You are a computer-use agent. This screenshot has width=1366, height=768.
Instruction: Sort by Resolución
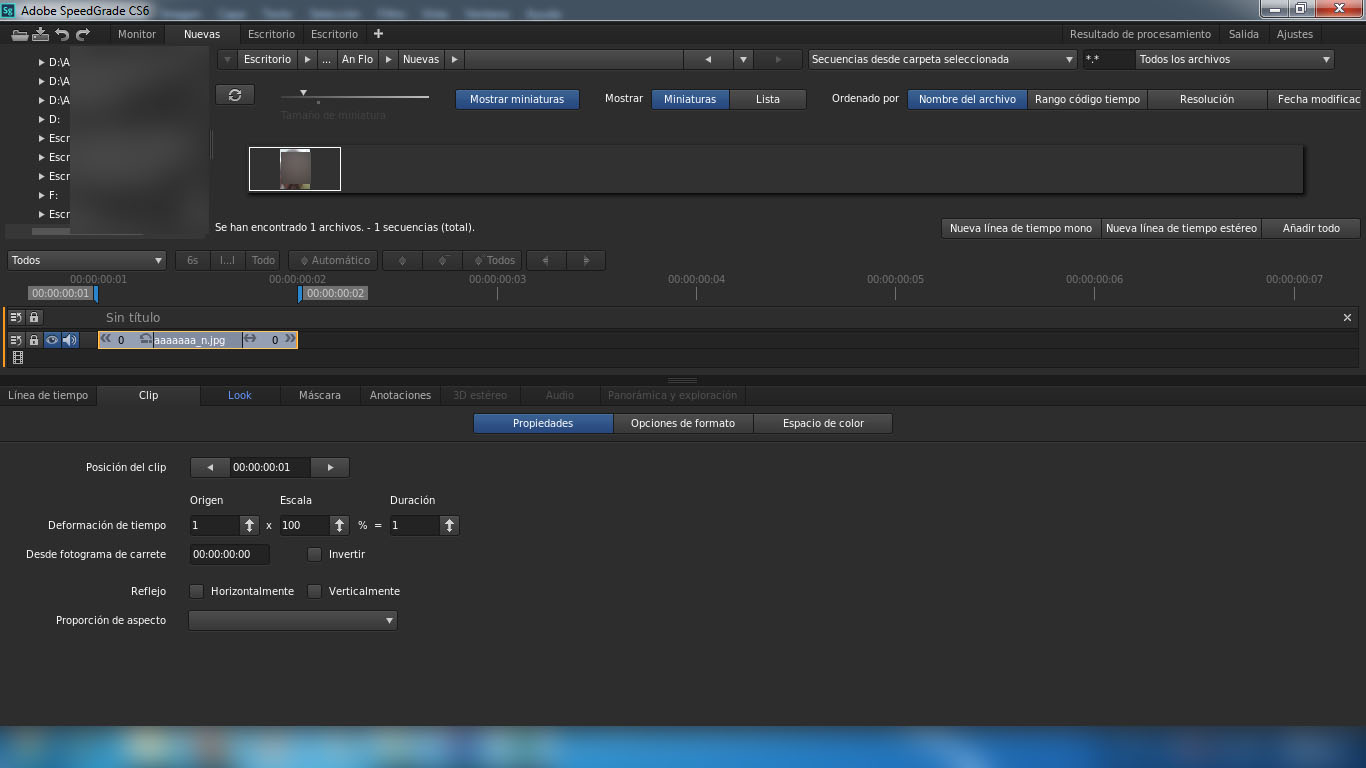pyautogui.click(x=1207, y=99)
